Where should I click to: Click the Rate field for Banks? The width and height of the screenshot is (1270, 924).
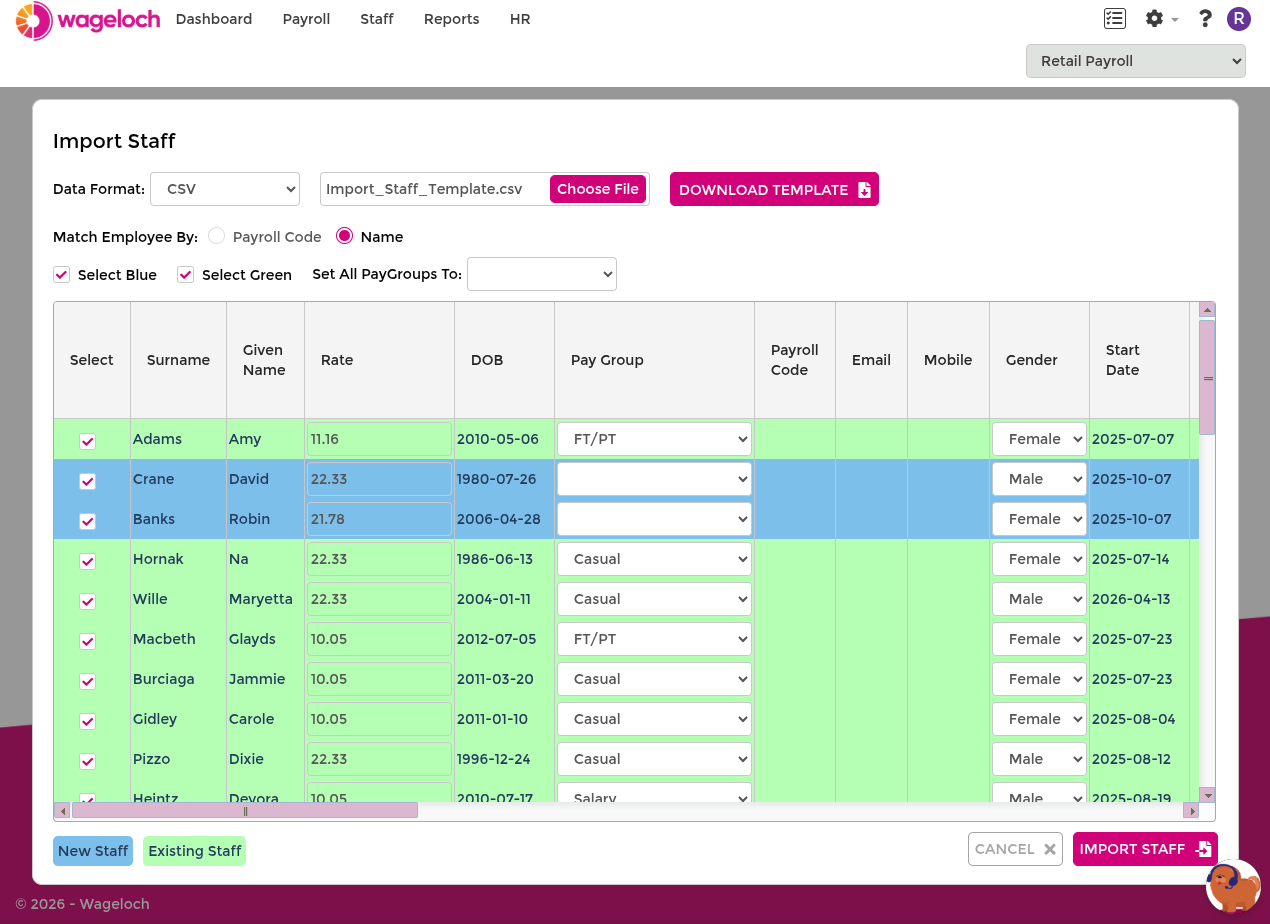pyautogui.click(x=379, y=519)
